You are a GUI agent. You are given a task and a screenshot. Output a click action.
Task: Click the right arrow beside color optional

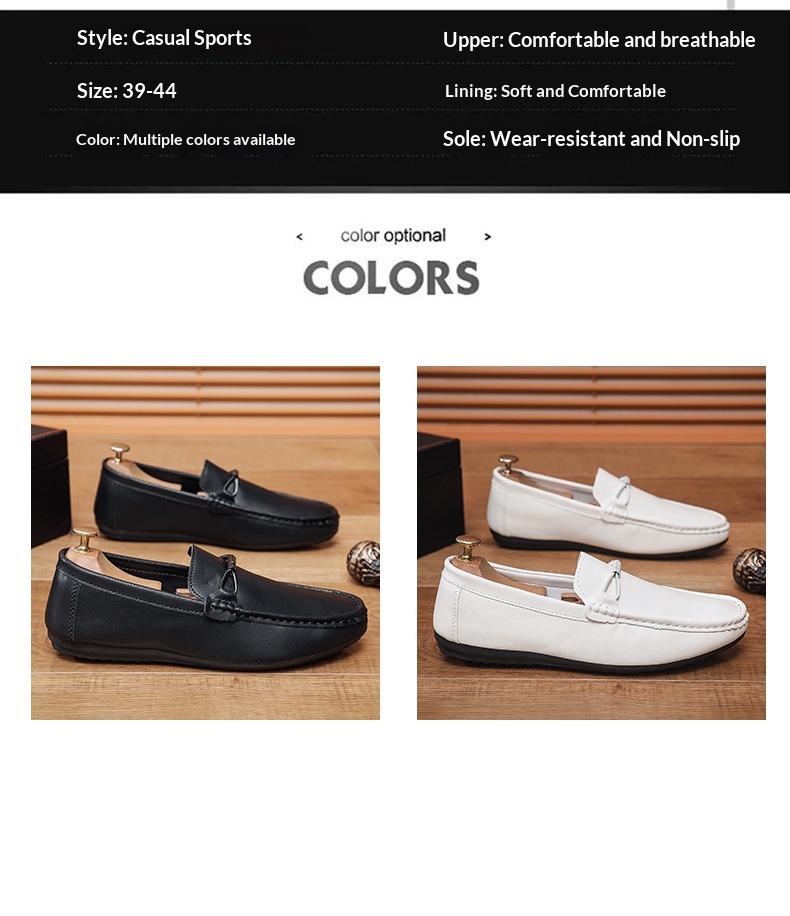click(x=488, y=237)
